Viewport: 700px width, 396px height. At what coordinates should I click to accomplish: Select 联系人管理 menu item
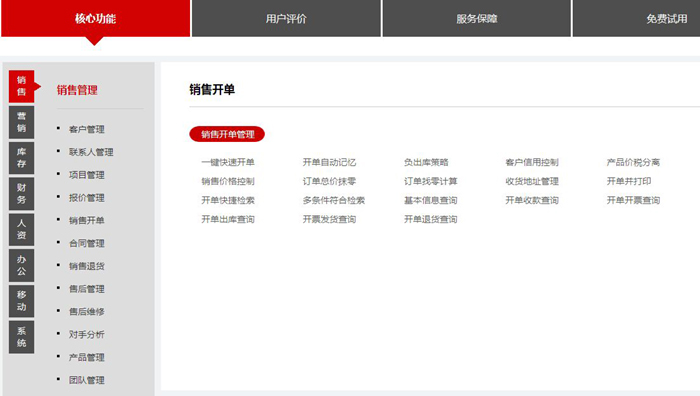91,152
